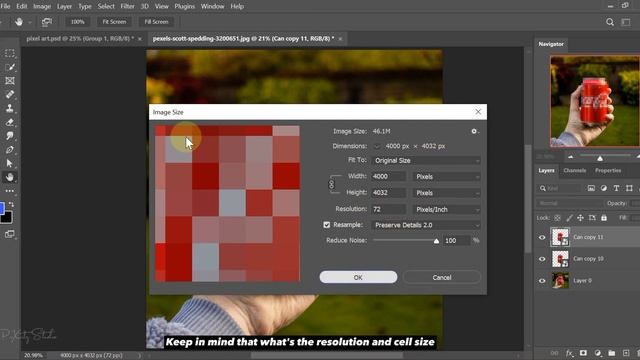The height and width of the screenshot is (360, 640).
Task: Open the Filter menu
Action: pos(127,7)
